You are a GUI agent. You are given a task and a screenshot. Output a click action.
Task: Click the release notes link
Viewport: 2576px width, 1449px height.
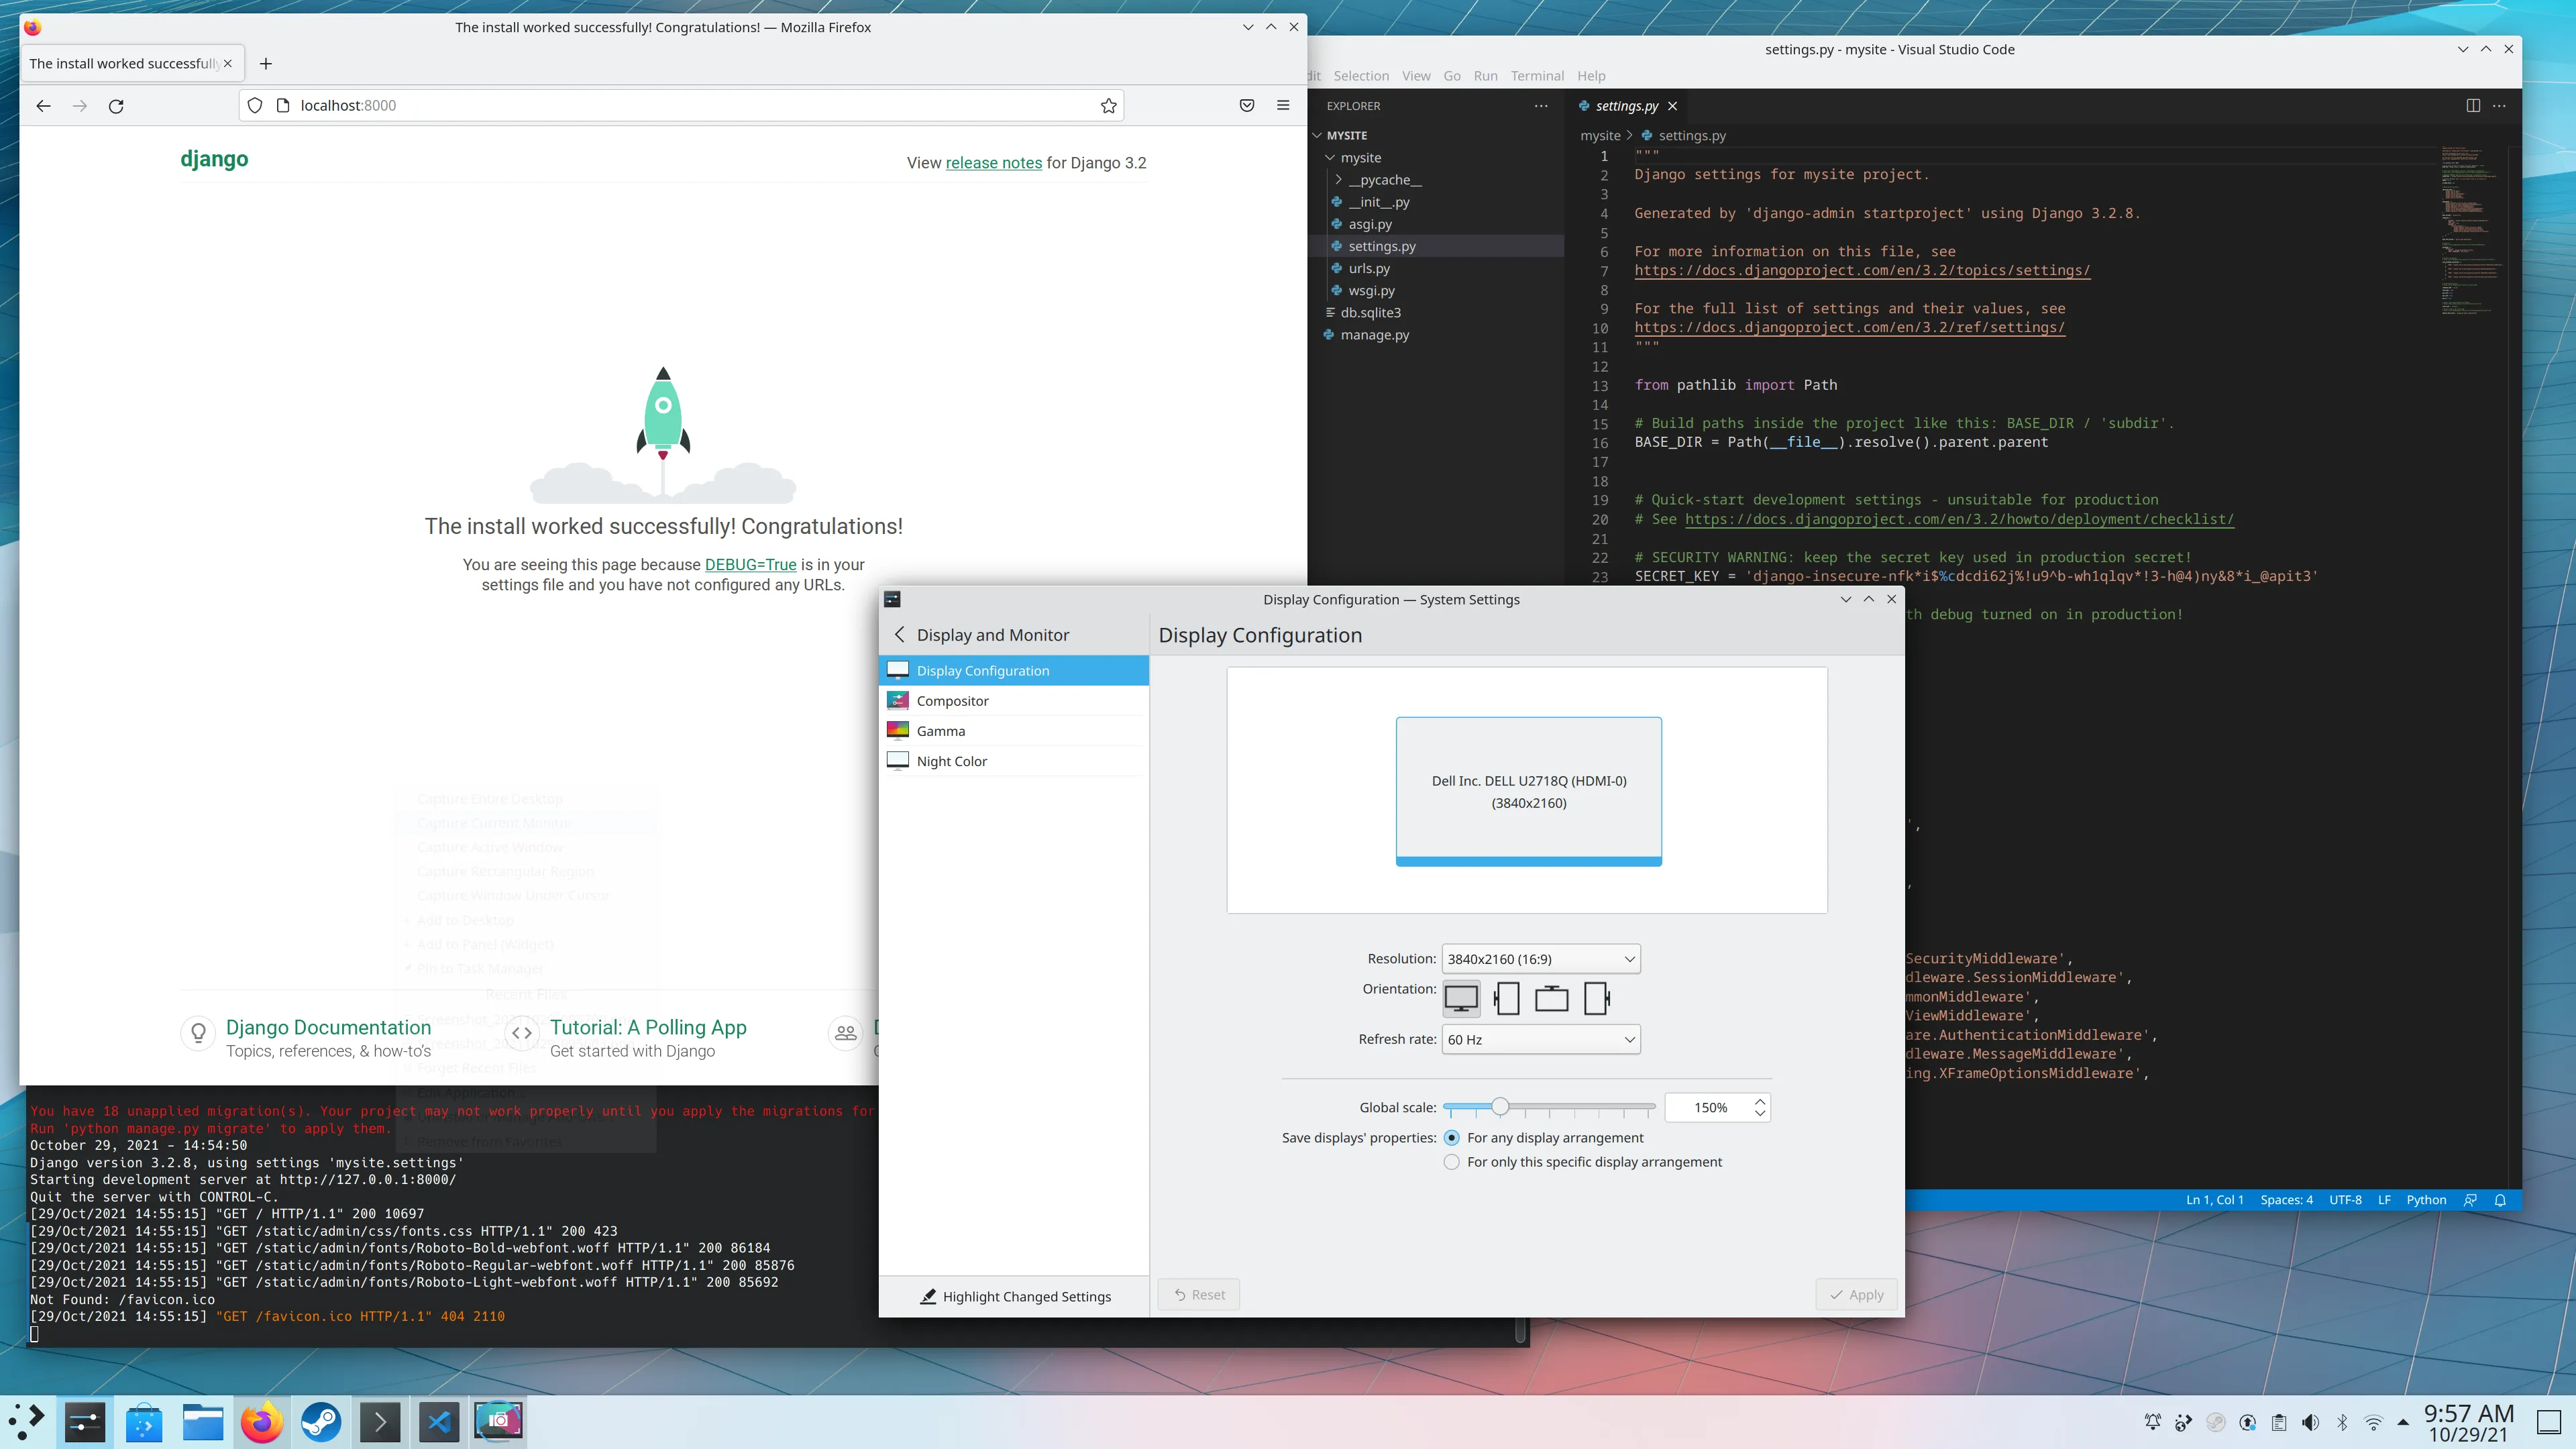pyautogui.click(x=992, y=162)
